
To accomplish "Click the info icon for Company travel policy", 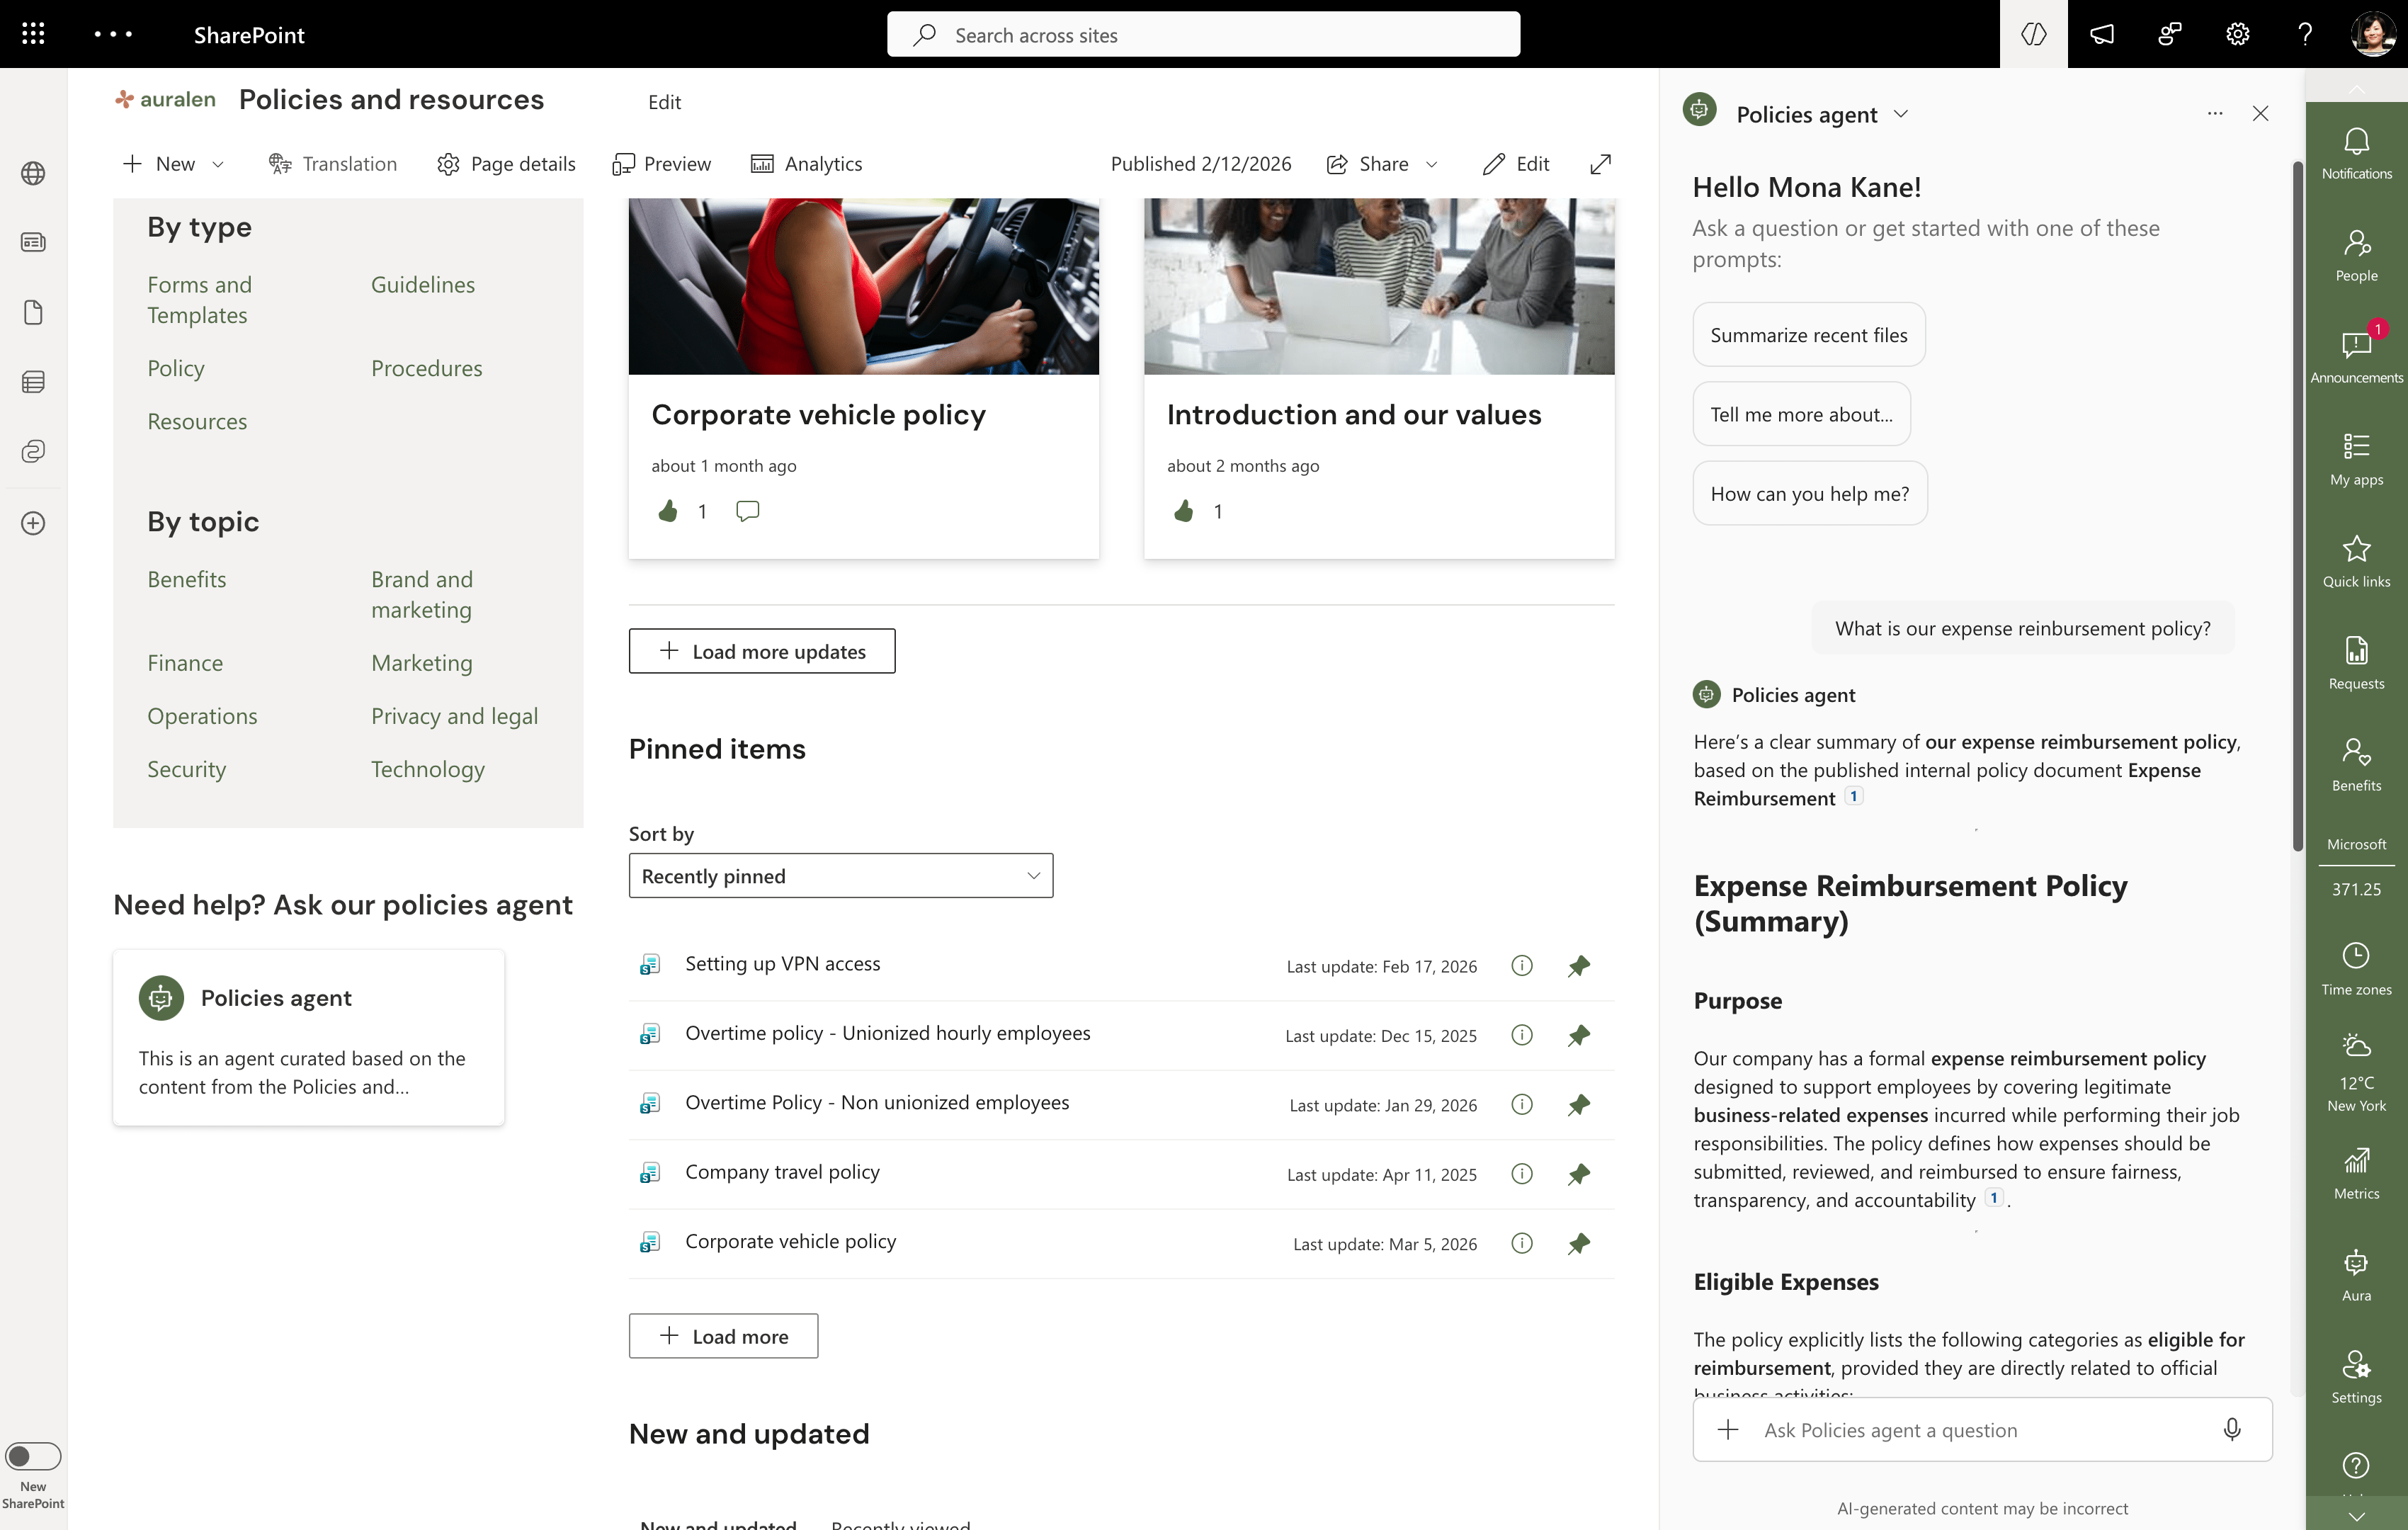I will tap(1521, 1174).
